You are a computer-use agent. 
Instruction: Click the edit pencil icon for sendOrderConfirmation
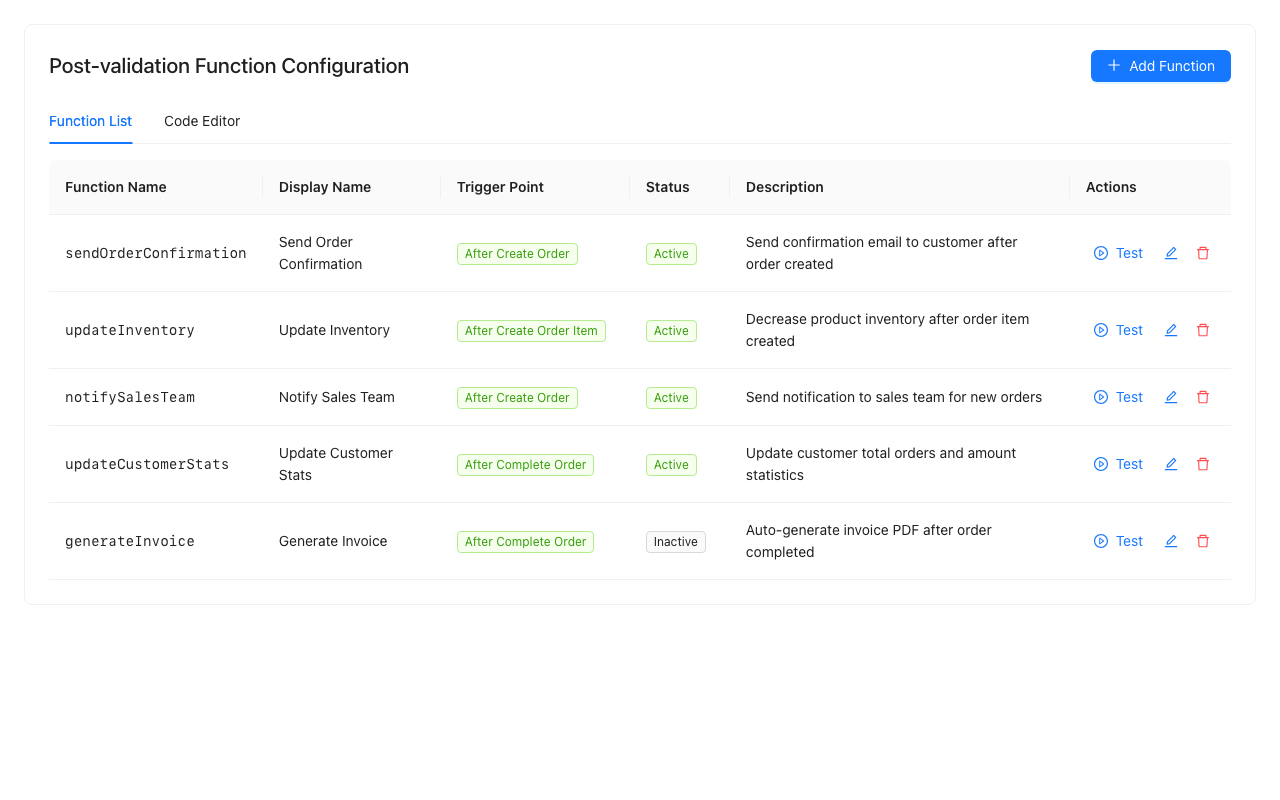1171,253
